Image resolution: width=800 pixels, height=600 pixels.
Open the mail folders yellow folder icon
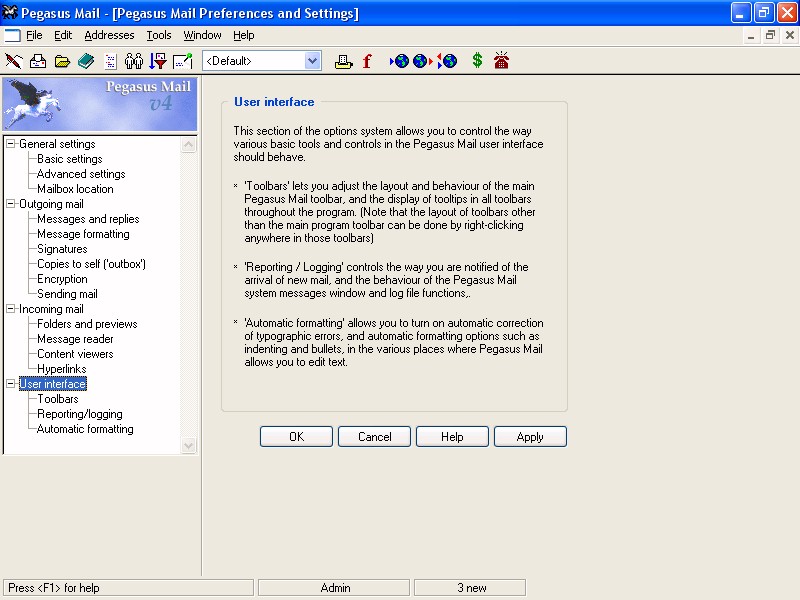pos(62,61)
